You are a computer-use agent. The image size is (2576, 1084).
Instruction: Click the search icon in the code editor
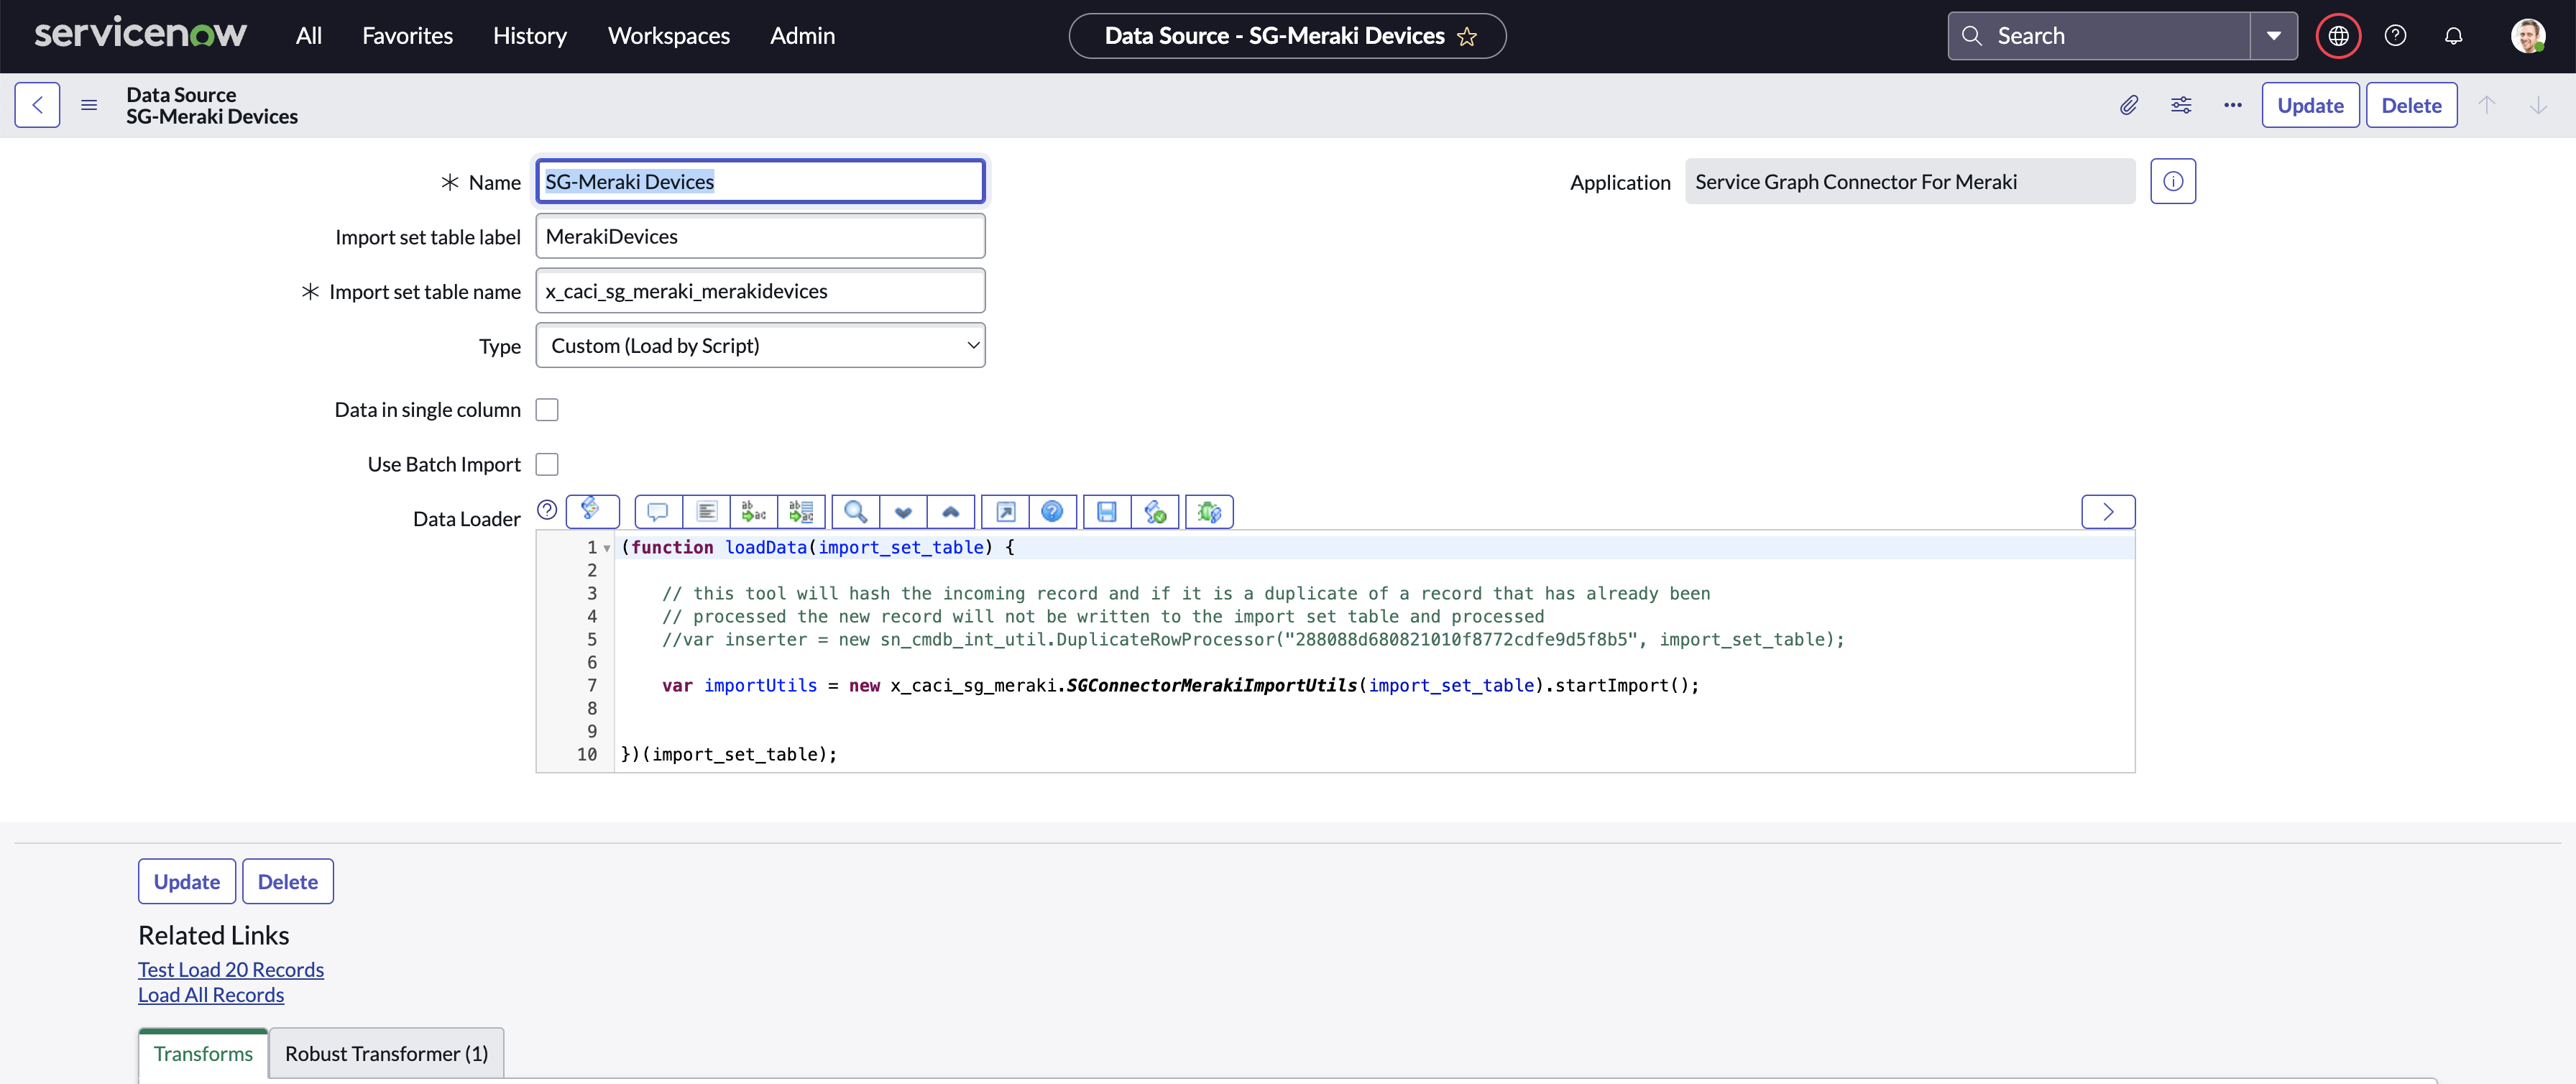point(854,511)
